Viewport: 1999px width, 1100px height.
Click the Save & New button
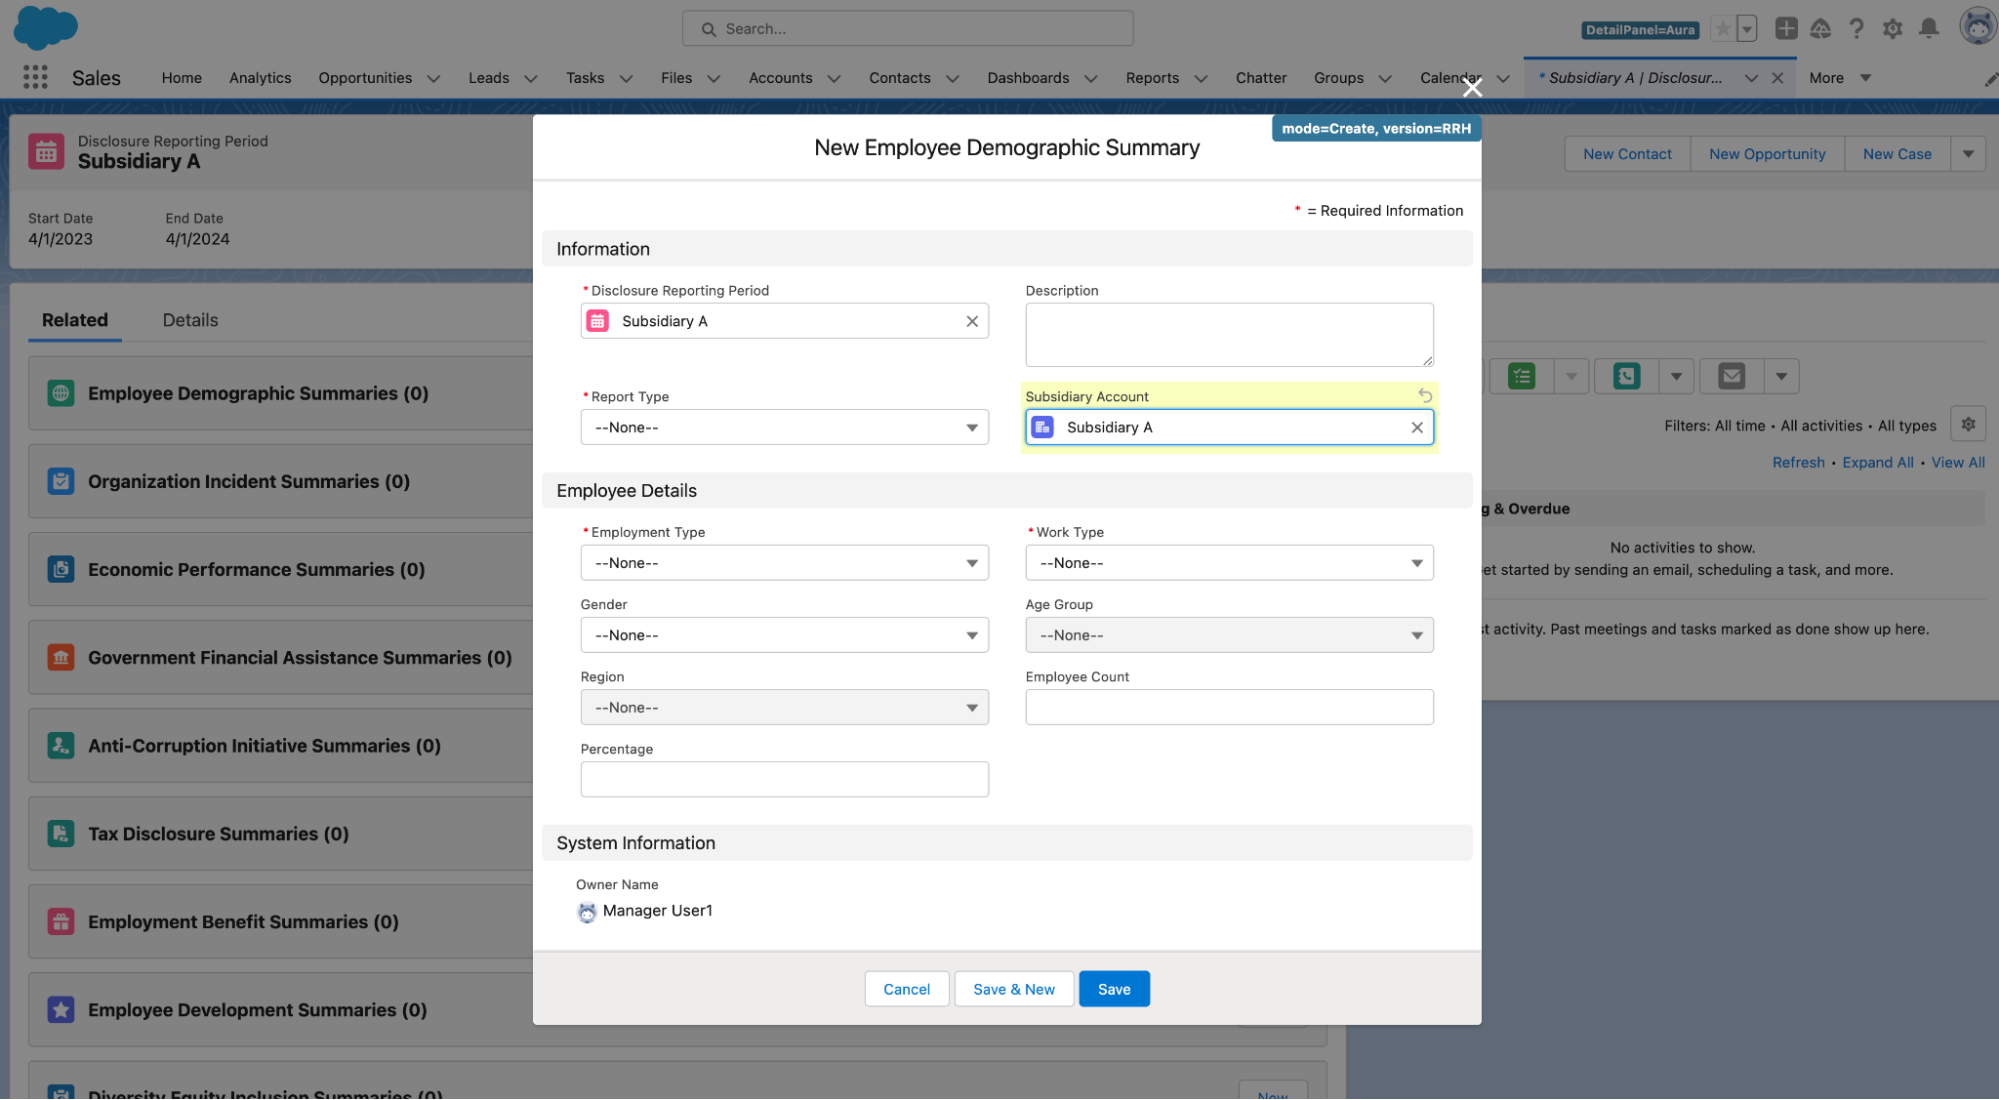pos(1013,988)
